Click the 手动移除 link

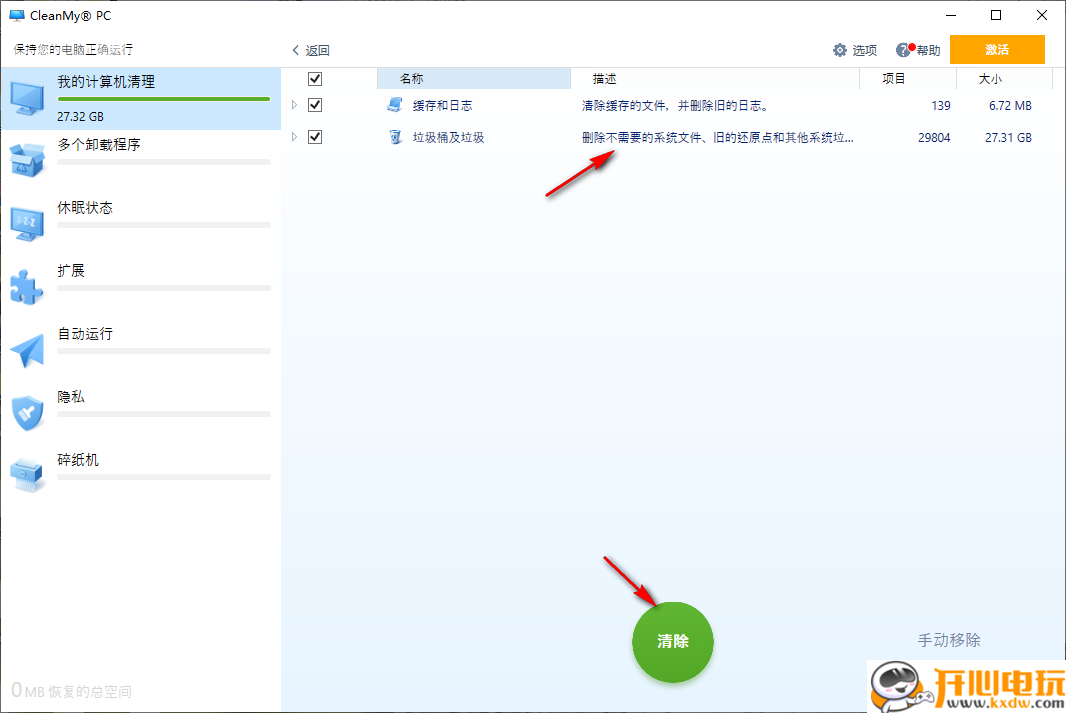point(947,640)
